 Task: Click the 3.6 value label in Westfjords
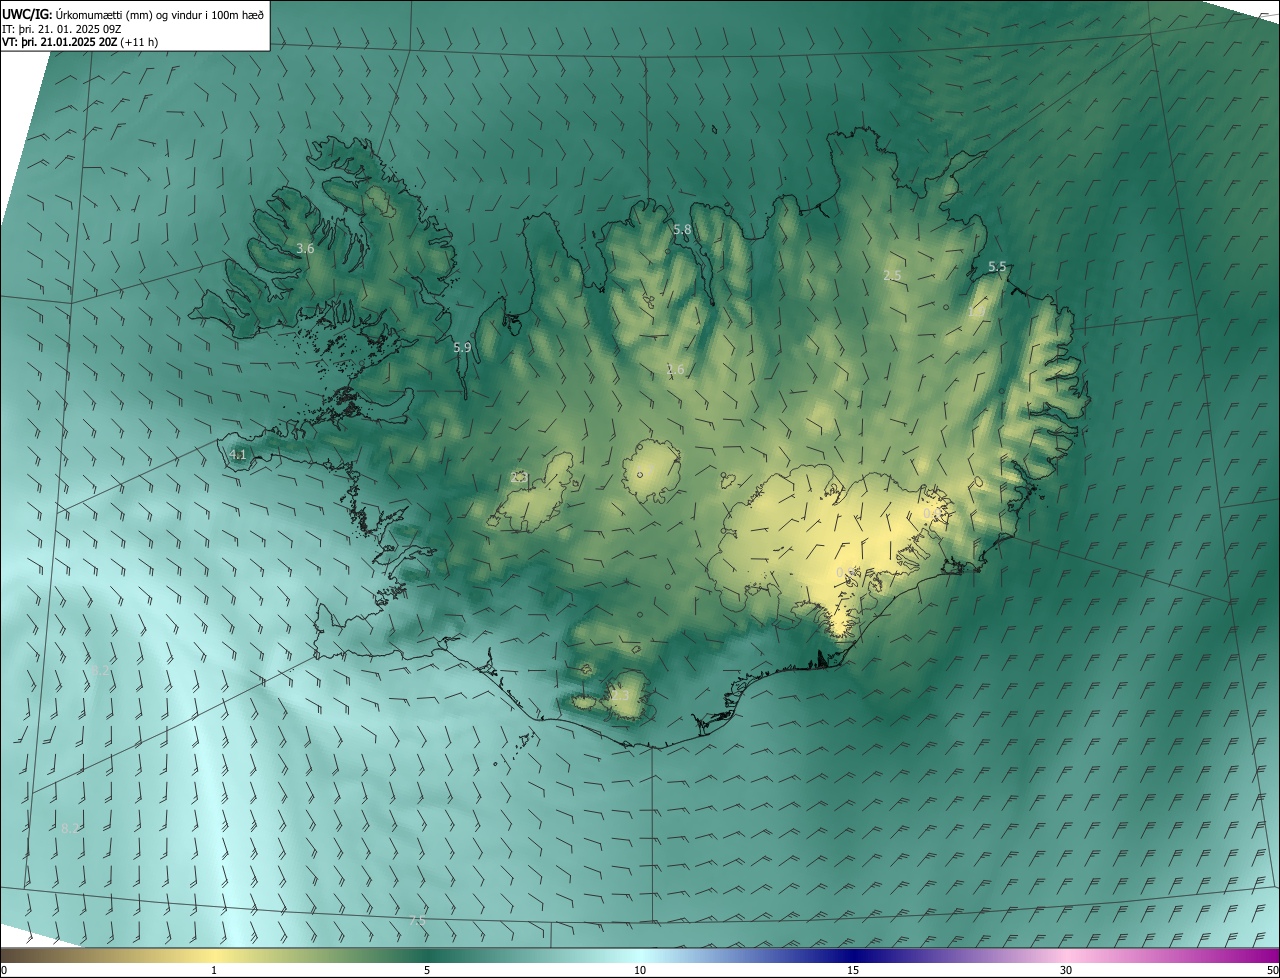pos(305,248)
